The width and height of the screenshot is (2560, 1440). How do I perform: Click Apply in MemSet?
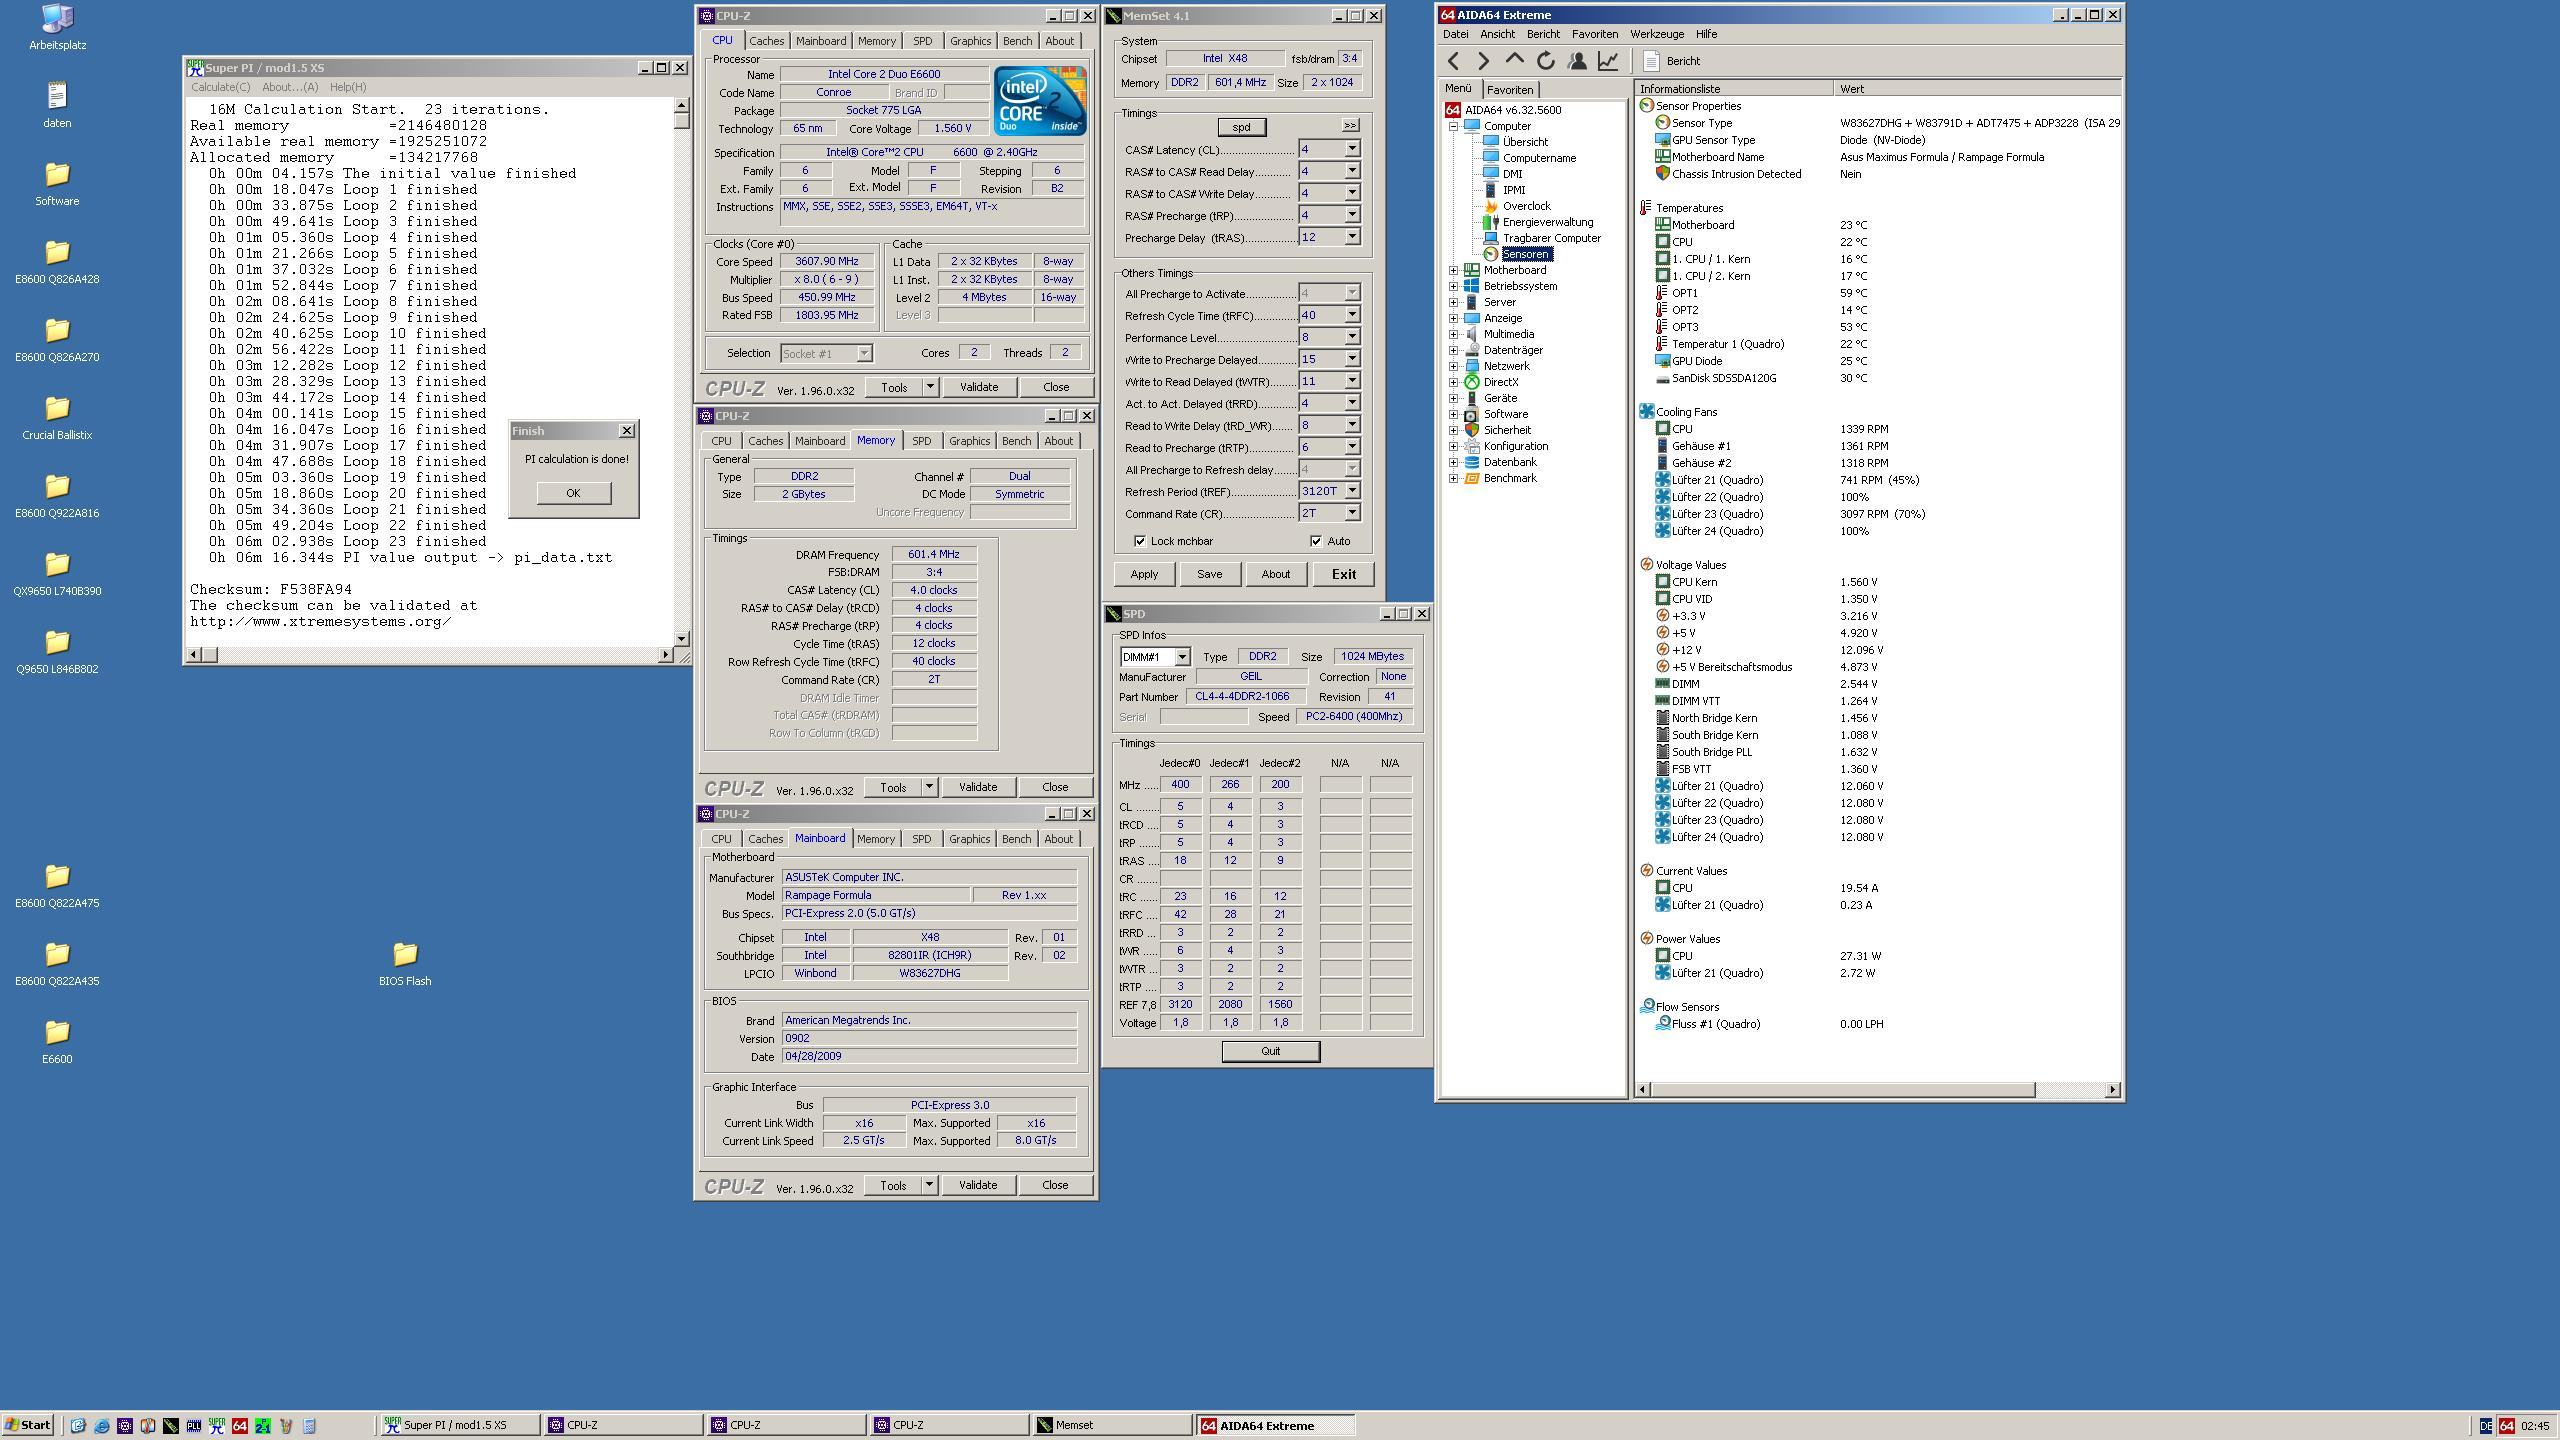[1144, 574]
